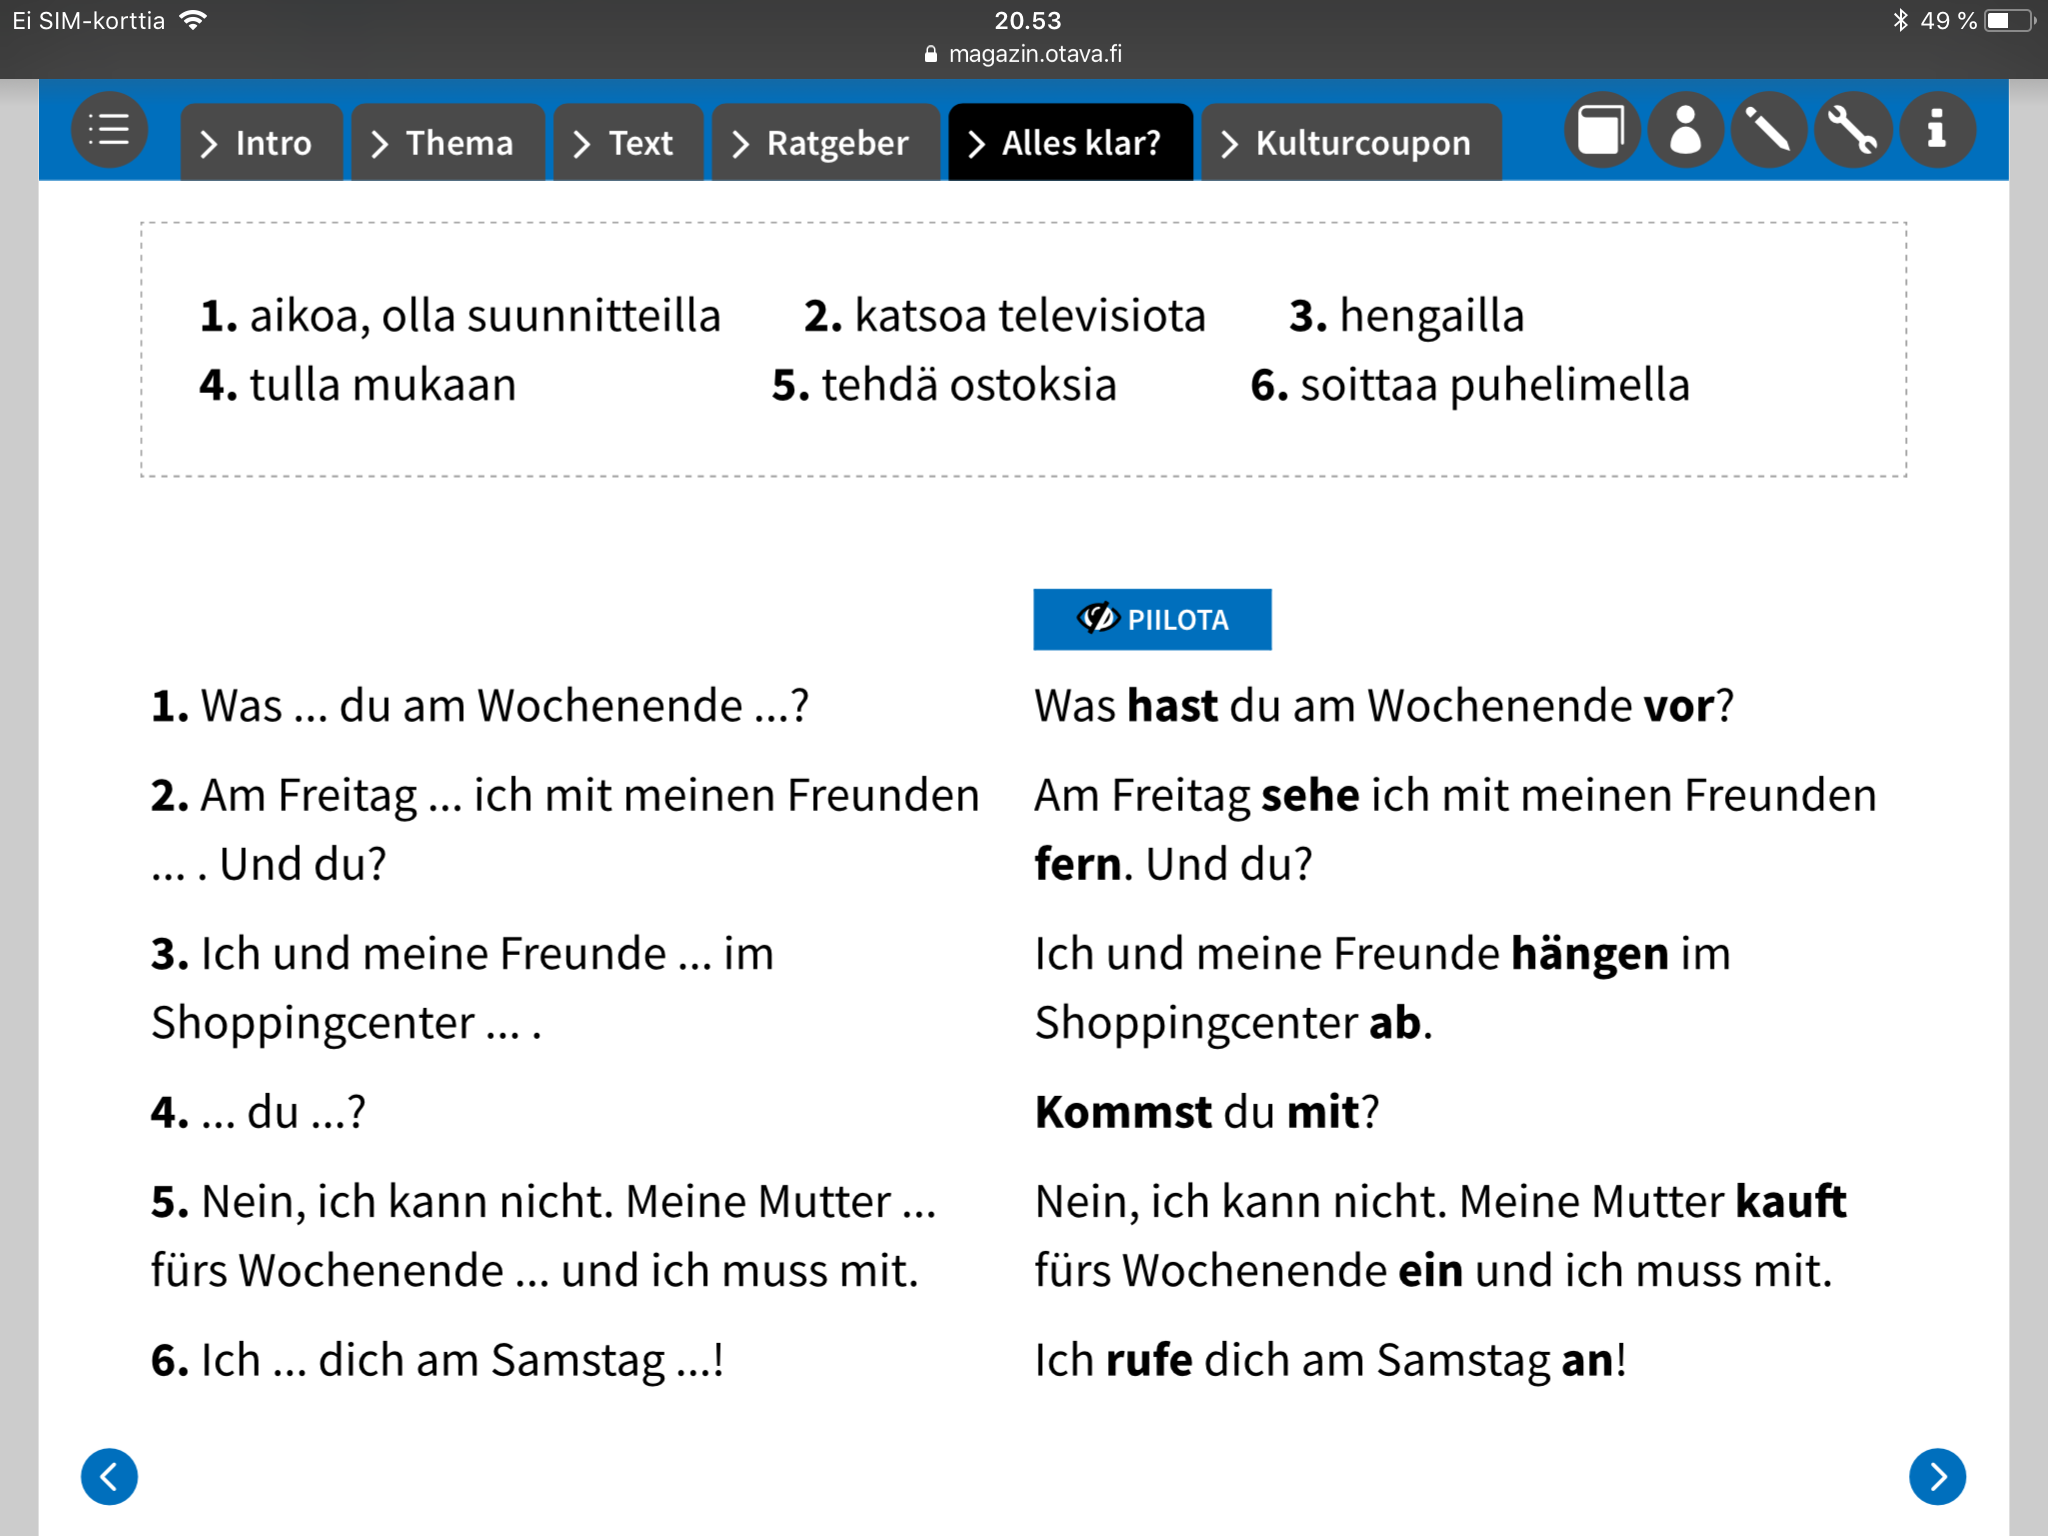The width and height of the screenshot is (2048, 1536).
Task: Go to next page with right arrow
Action: [1937, 1476]
